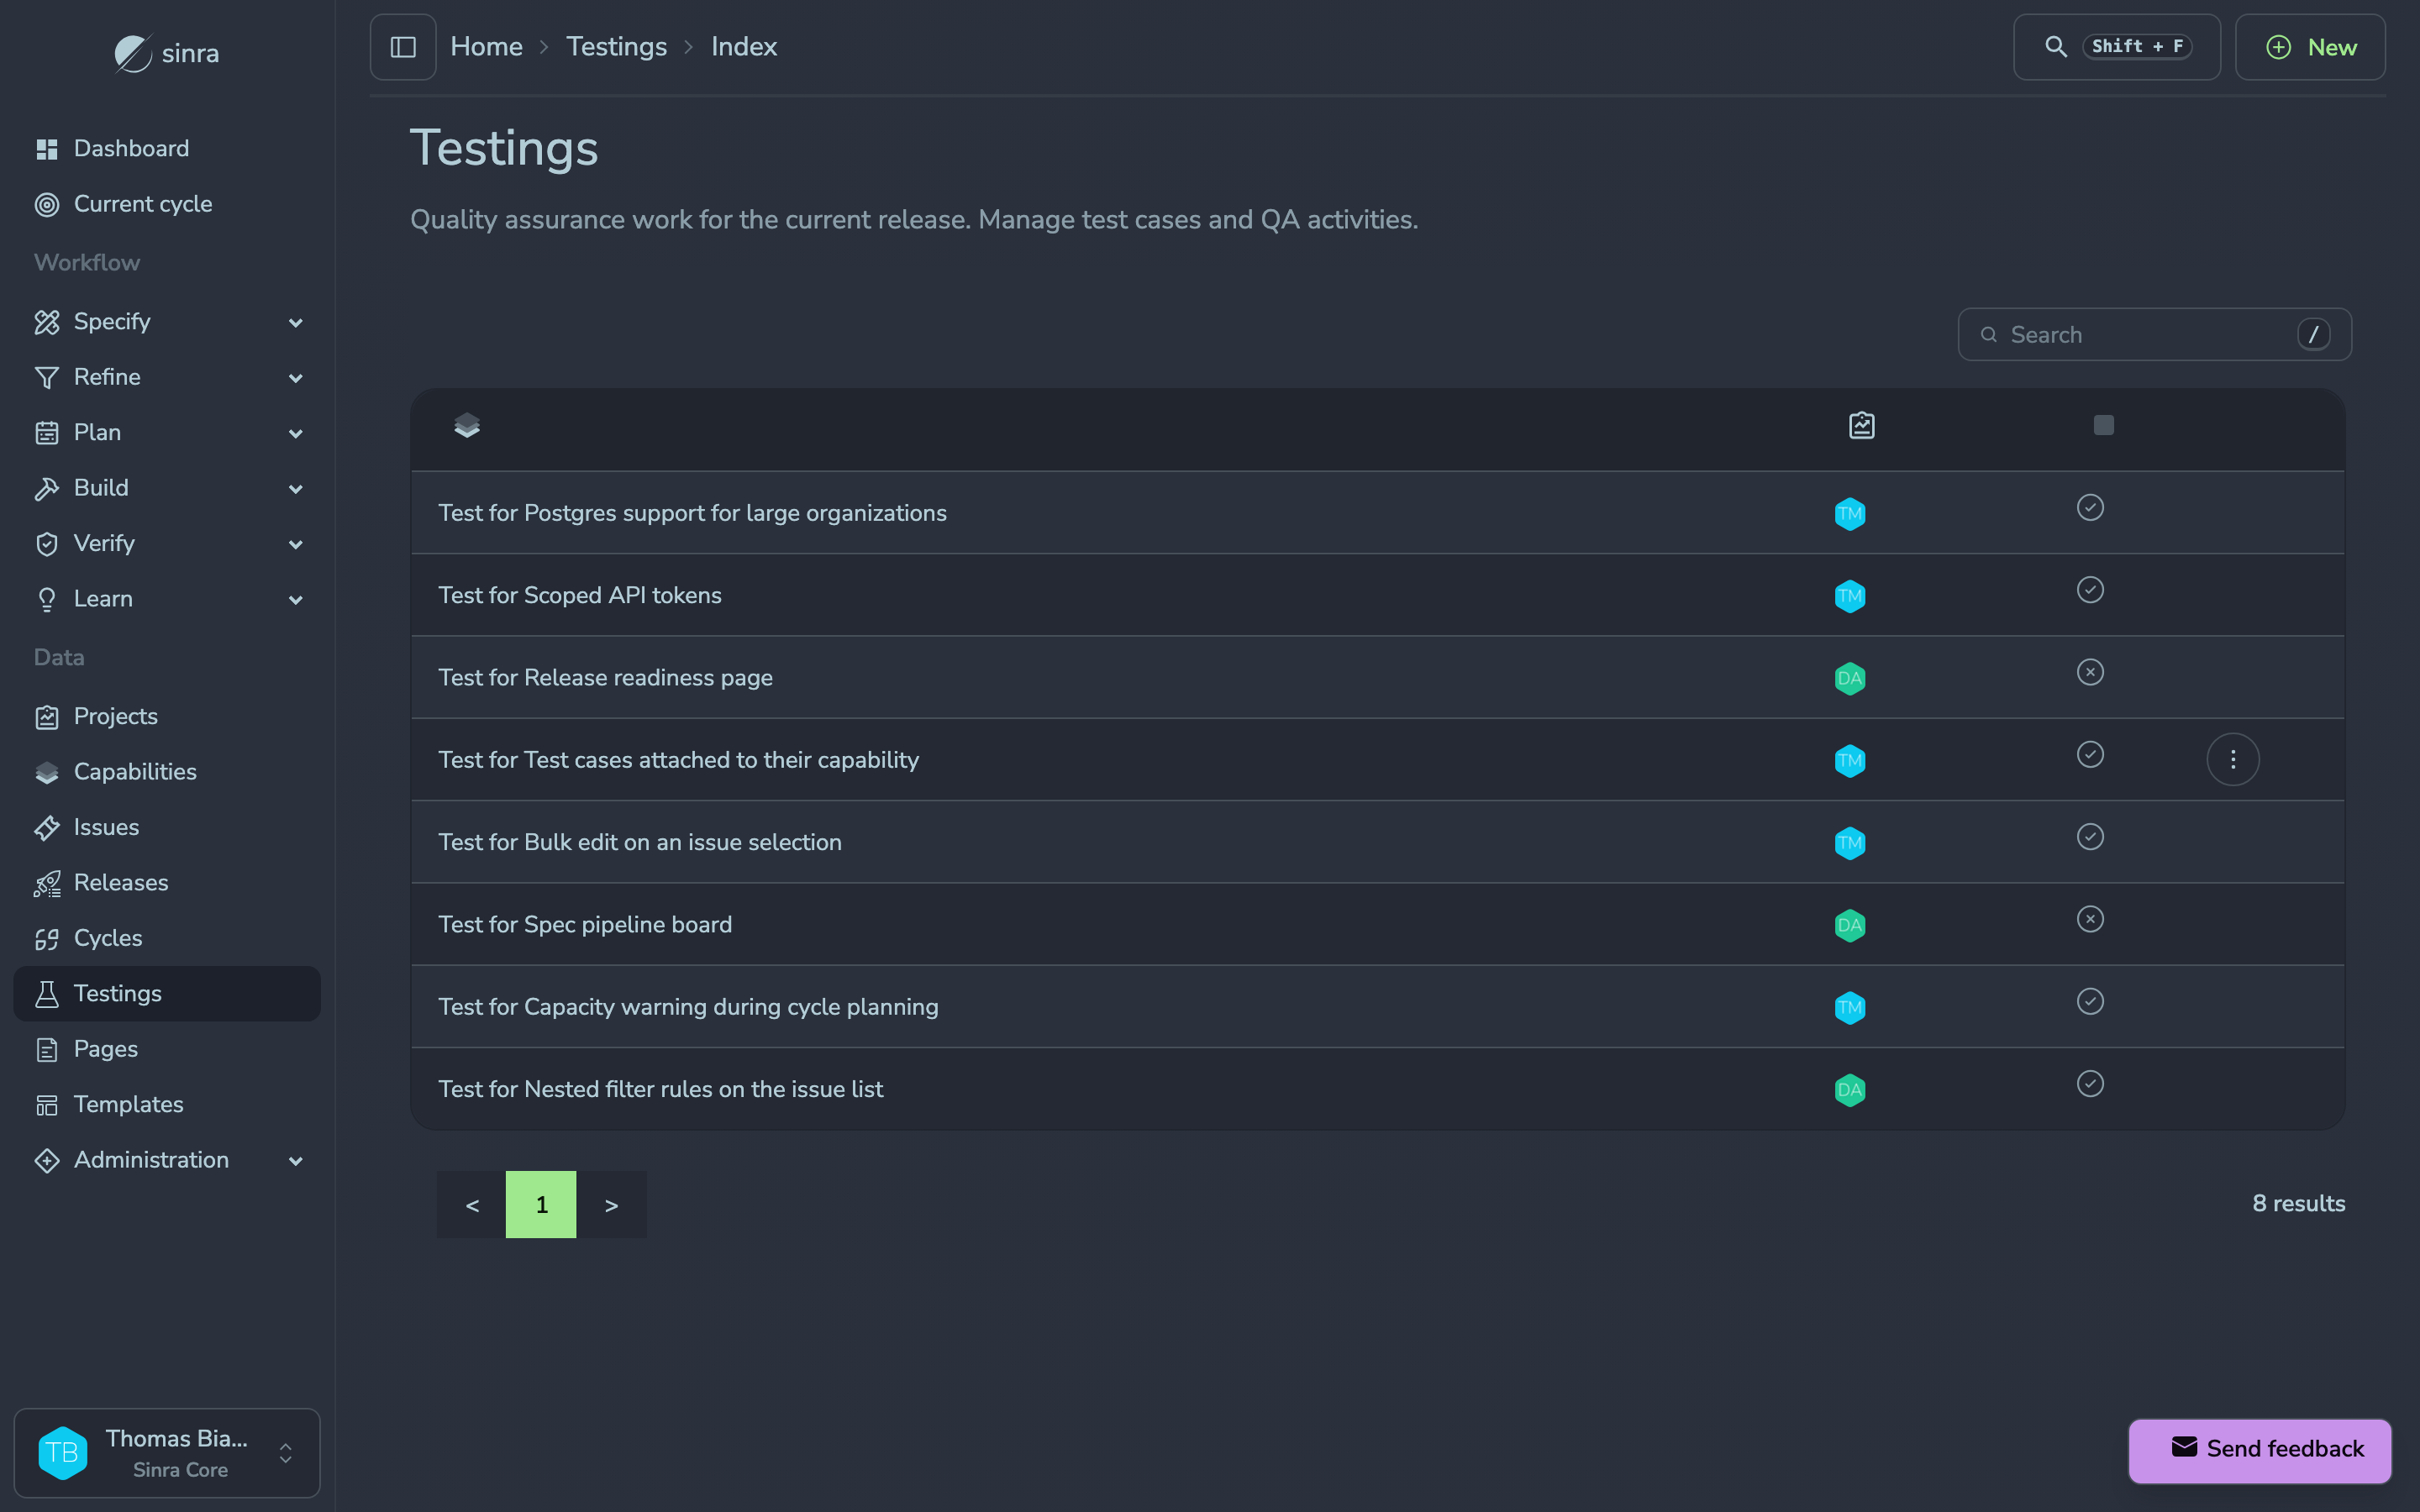The image size is (2420, 1512).
Task: Select page 1 in pagination
Action: [x=541, y=1205]
